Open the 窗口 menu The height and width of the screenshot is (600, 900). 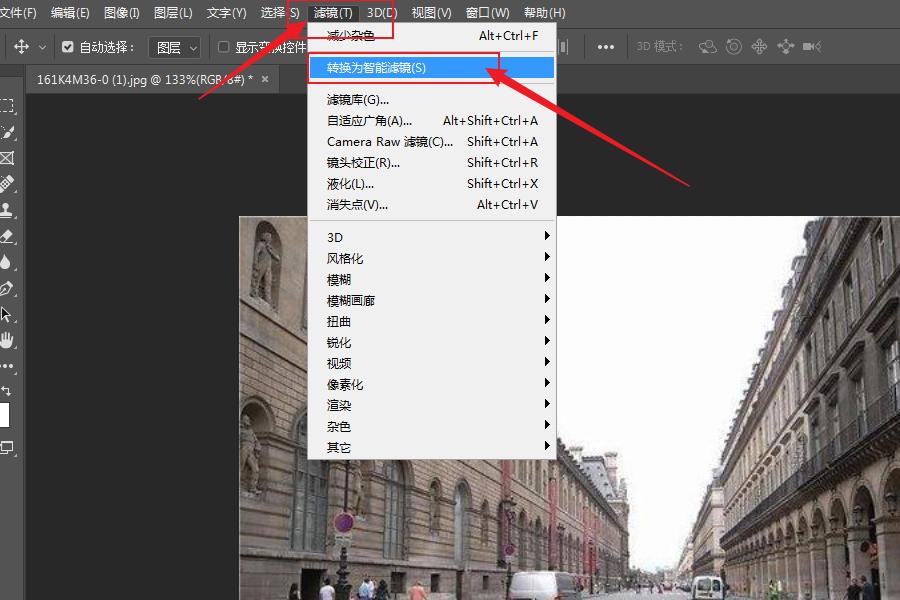pos(485,12)
